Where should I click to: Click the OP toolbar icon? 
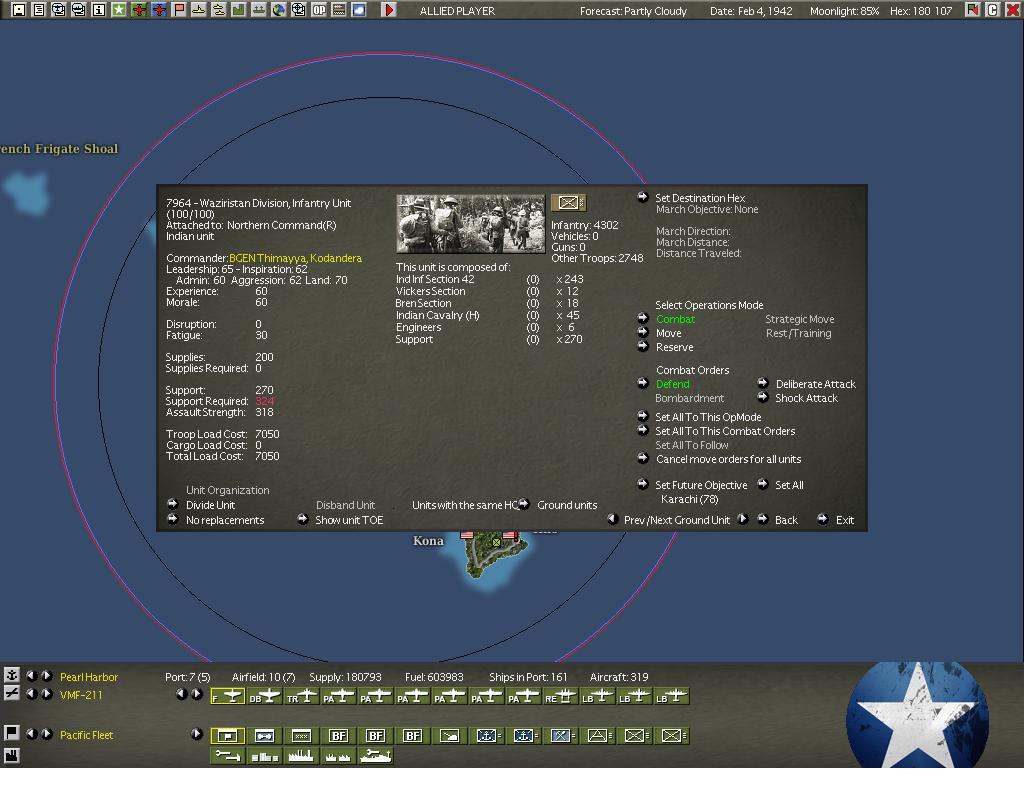319,10
